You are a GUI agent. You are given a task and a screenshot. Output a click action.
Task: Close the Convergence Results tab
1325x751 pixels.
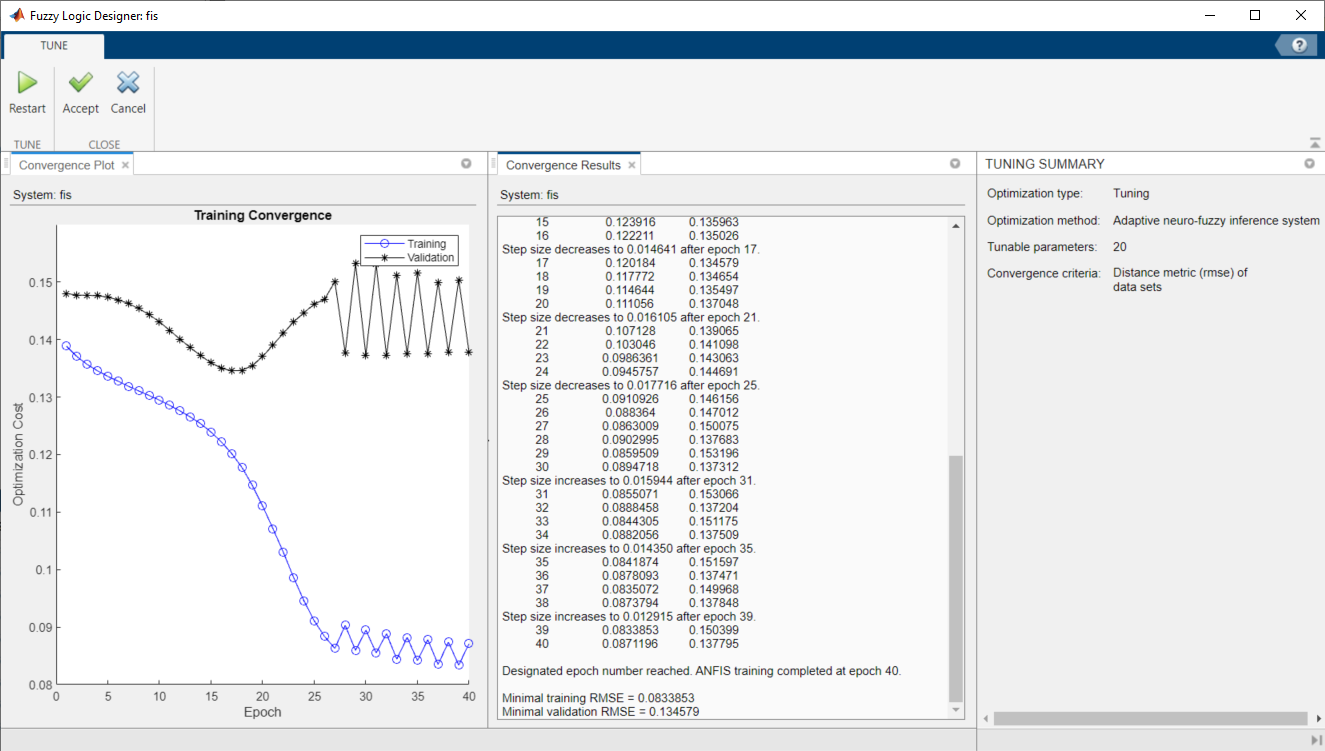(632, 164)
